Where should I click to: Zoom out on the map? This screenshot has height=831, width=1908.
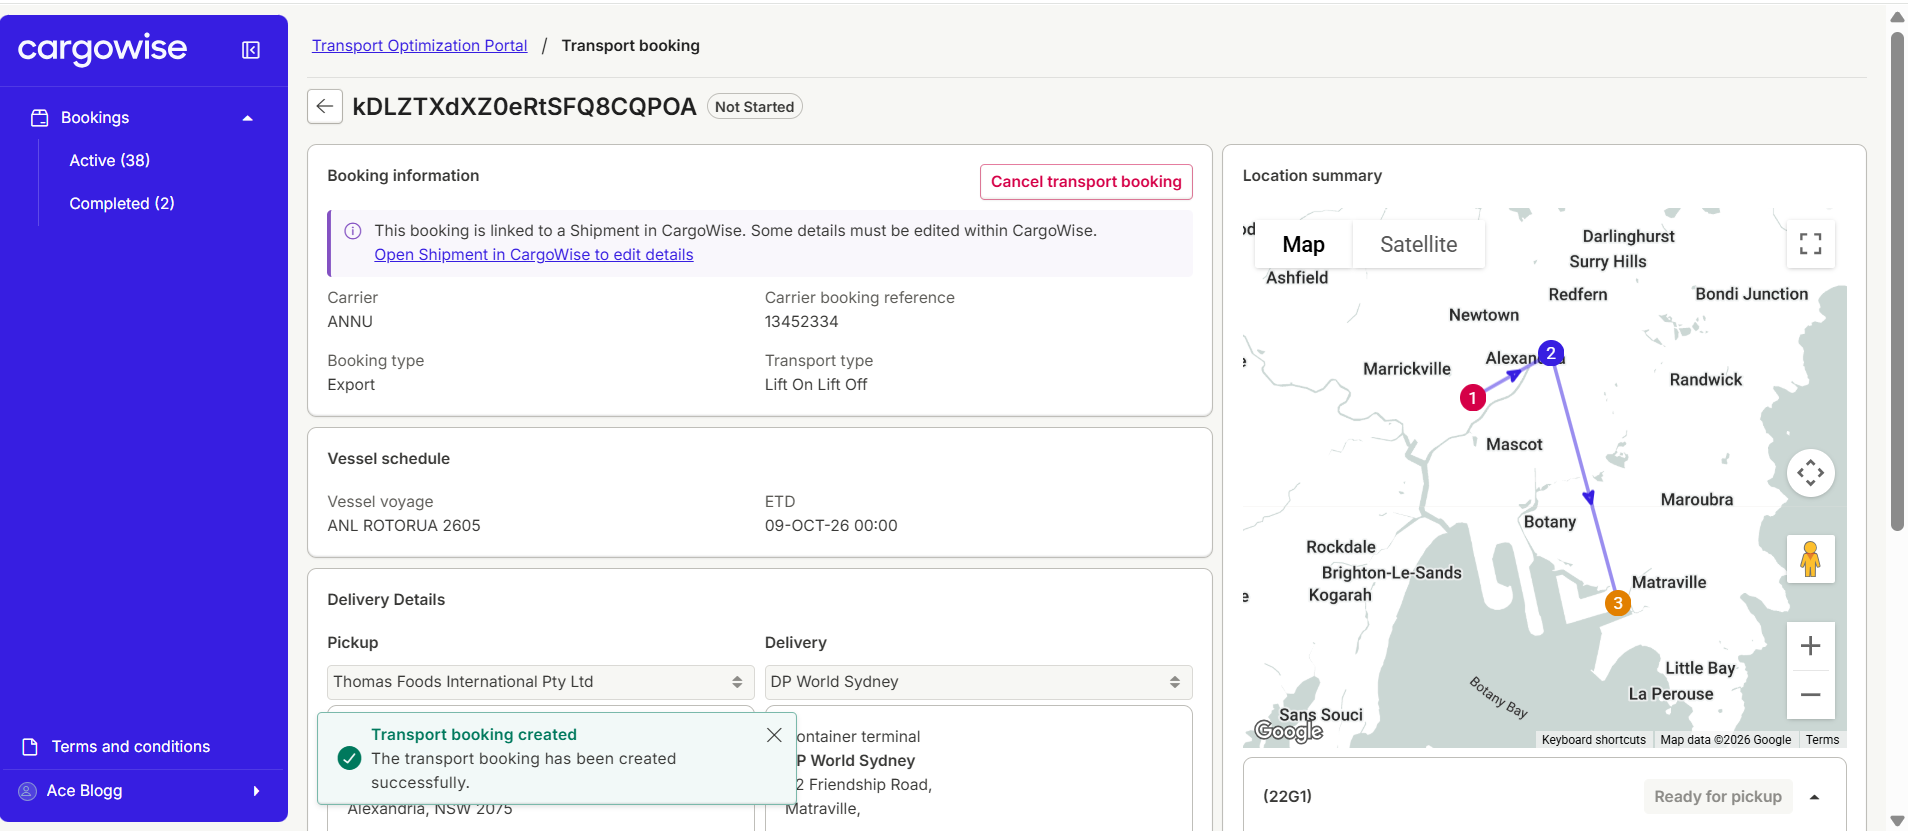tap(1810, 694)
